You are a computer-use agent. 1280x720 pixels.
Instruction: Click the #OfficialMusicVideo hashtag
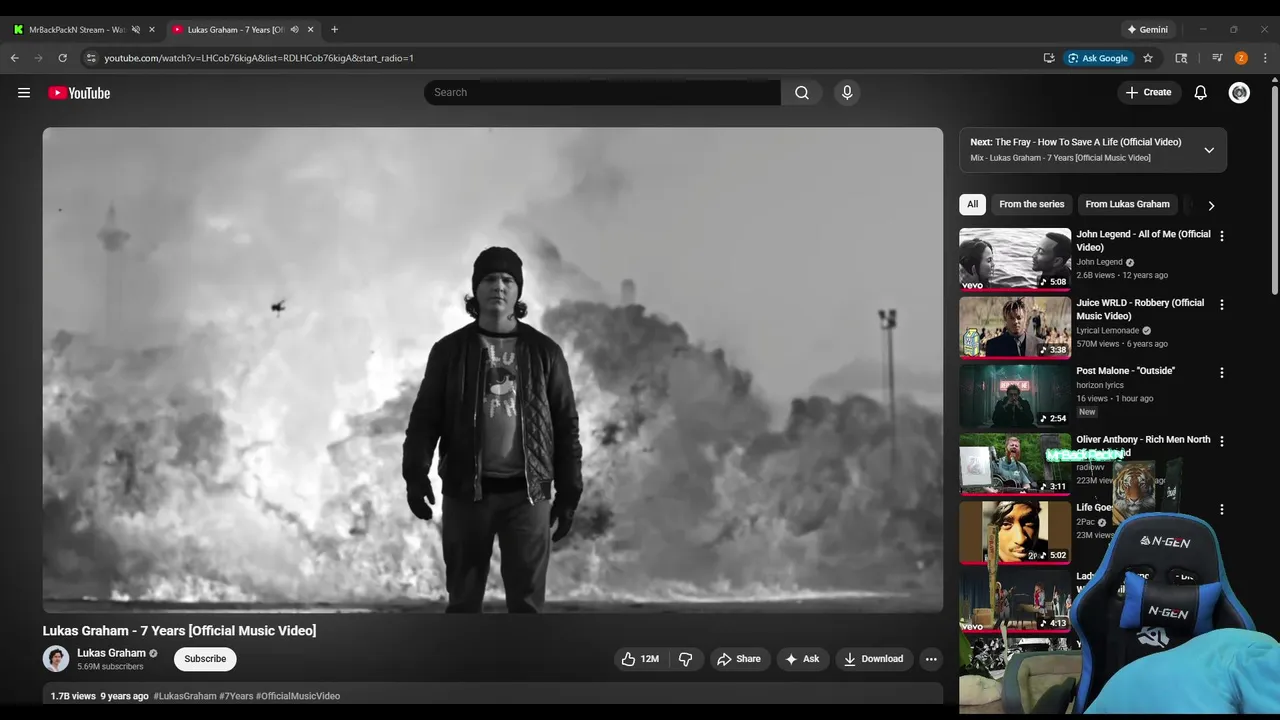coord(298,696)
